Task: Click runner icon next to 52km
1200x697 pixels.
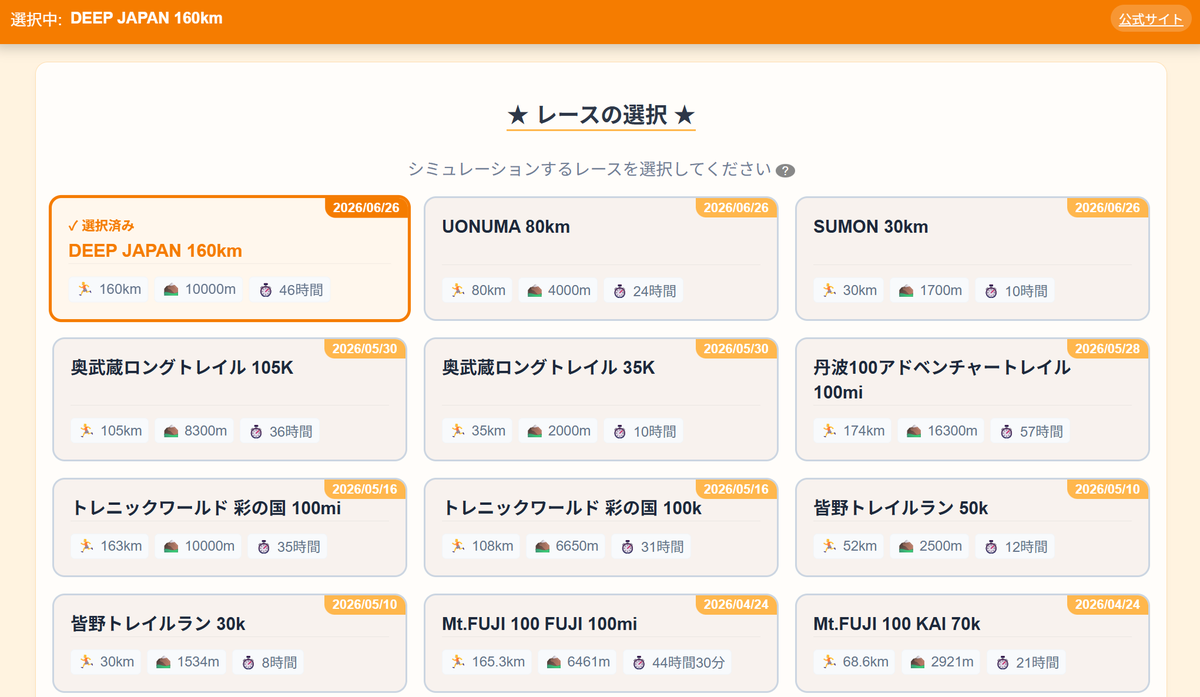Action: point(829,546)
